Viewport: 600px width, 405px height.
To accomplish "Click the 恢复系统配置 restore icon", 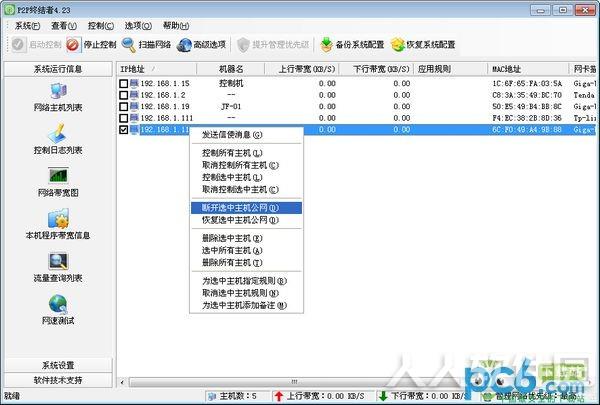I will pos(398,44).
